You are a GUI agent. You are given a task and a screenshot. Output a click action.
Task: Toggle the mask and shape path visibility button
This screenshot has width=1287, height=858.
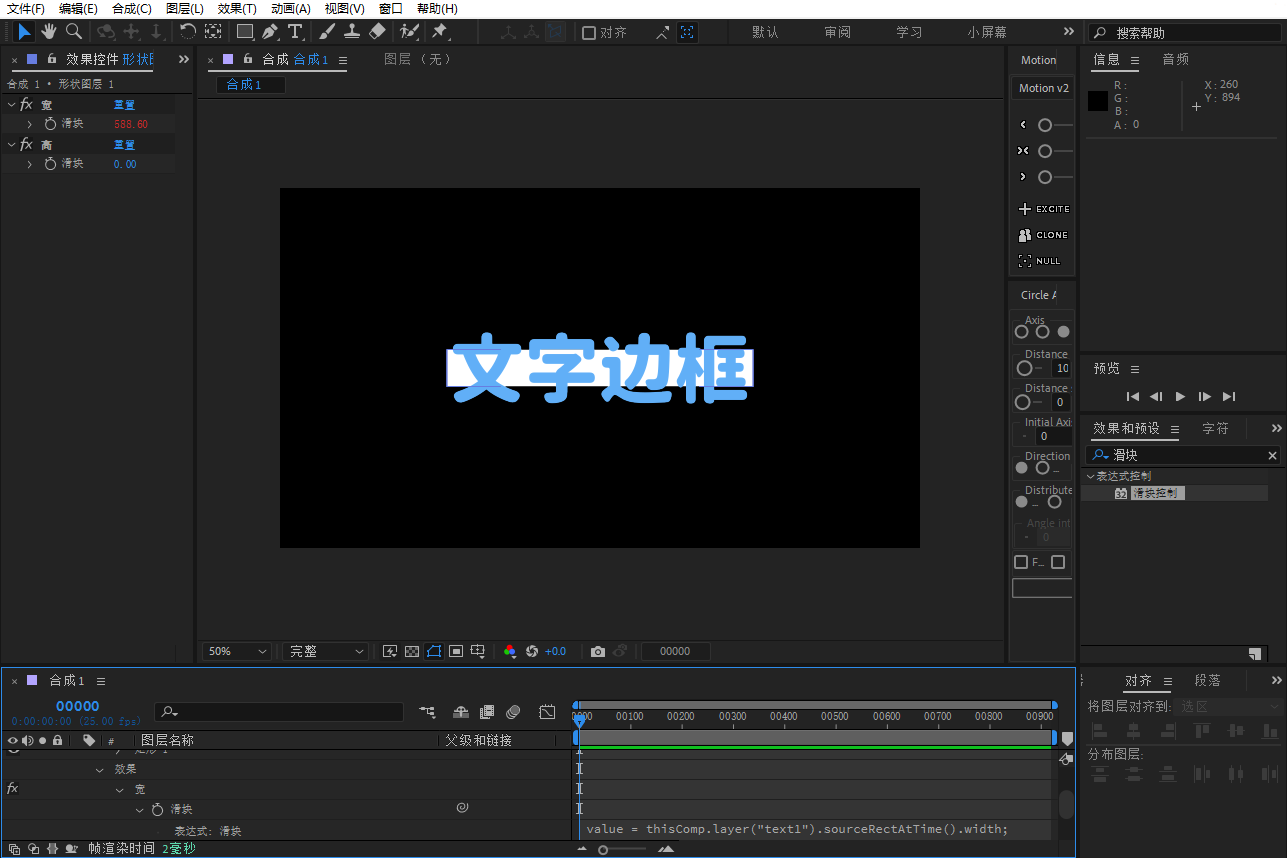[434, 651]
